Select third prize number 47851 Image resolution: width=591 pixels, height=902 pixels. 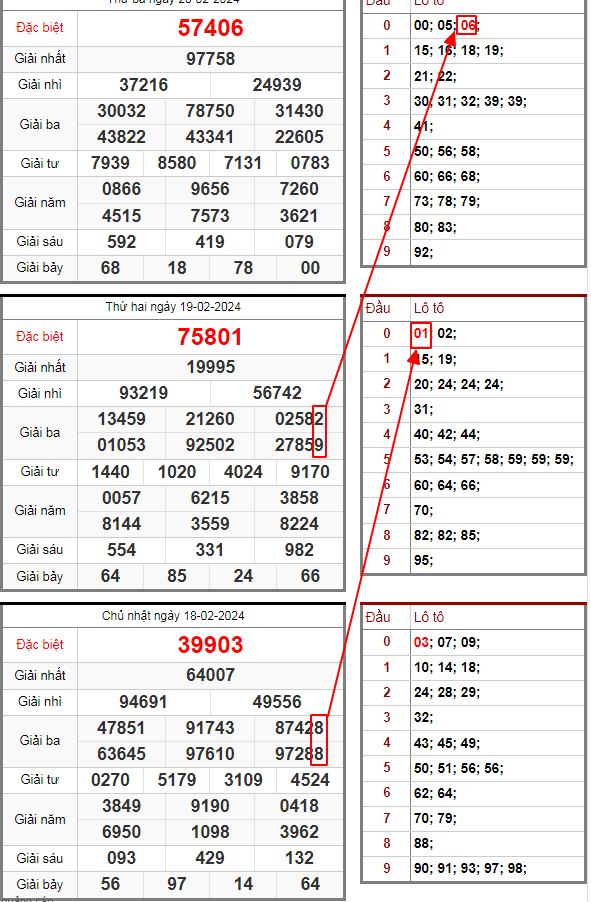pyautogui.click(x=121, y=728)
